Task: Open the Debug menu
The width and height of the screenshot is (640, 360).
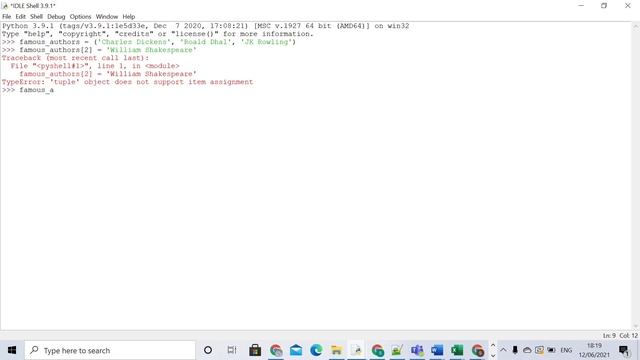Action: pyautogui.click(x=56, y=17)
